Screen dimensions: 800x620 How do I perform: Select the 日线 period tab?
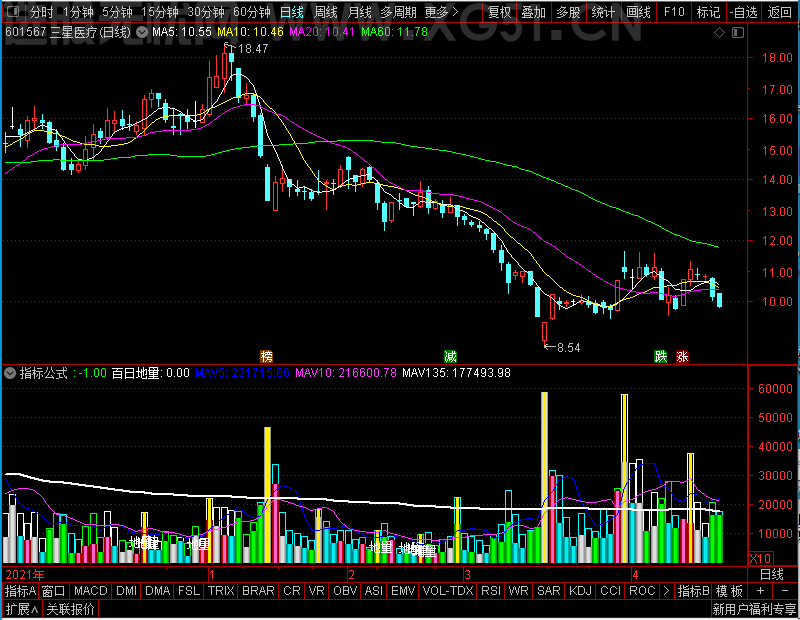click(x=292, y=12)
